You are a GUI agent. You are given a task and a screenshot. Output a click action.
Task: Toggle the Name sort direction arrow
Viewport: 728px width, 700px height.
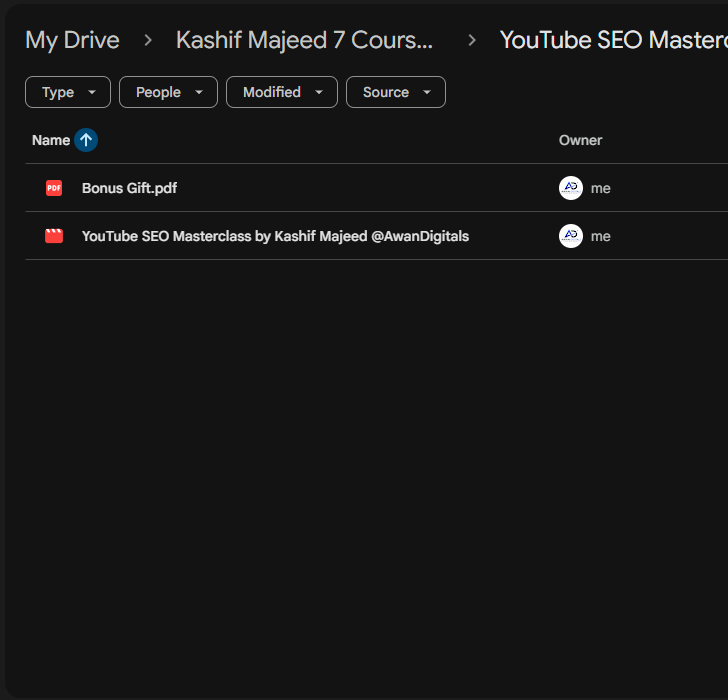[86, 140]
